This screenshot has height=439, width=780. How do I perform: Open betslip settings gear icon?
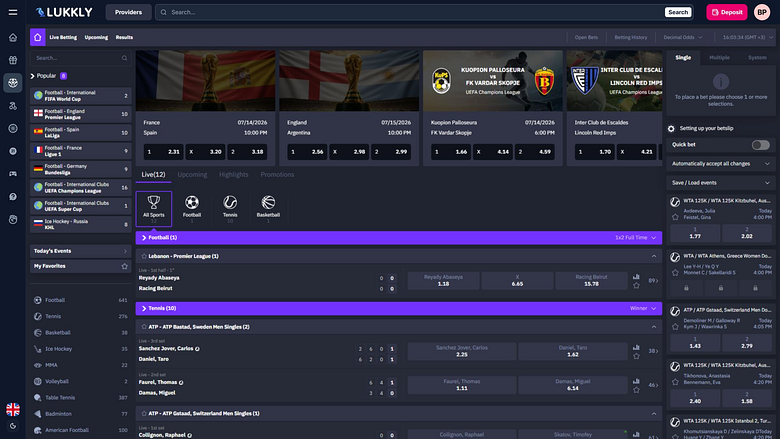pyautogui.click(x=671, y=129)
